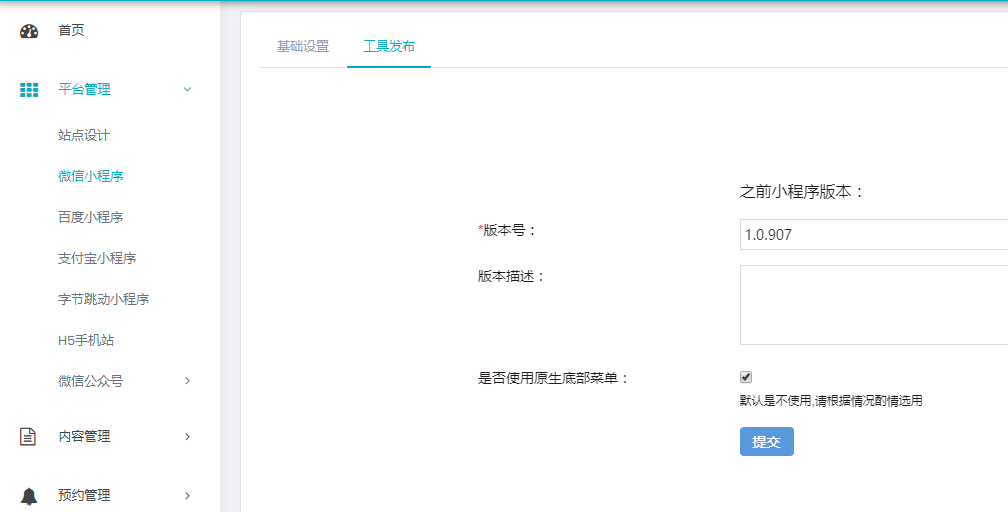Click the grid icon beside 平台管理
The width and height of the screenshot is (1008, 512).
tap(29, 90)
